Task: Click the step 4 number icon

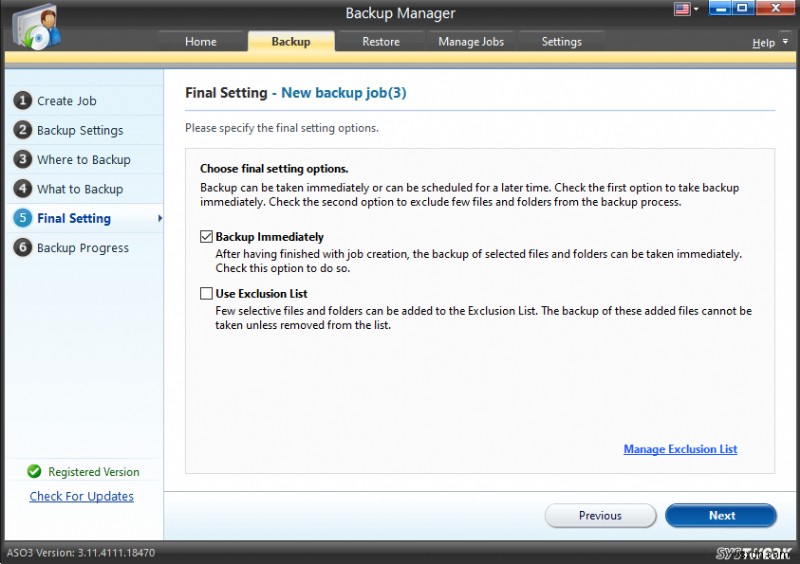Action: (22, 188)
